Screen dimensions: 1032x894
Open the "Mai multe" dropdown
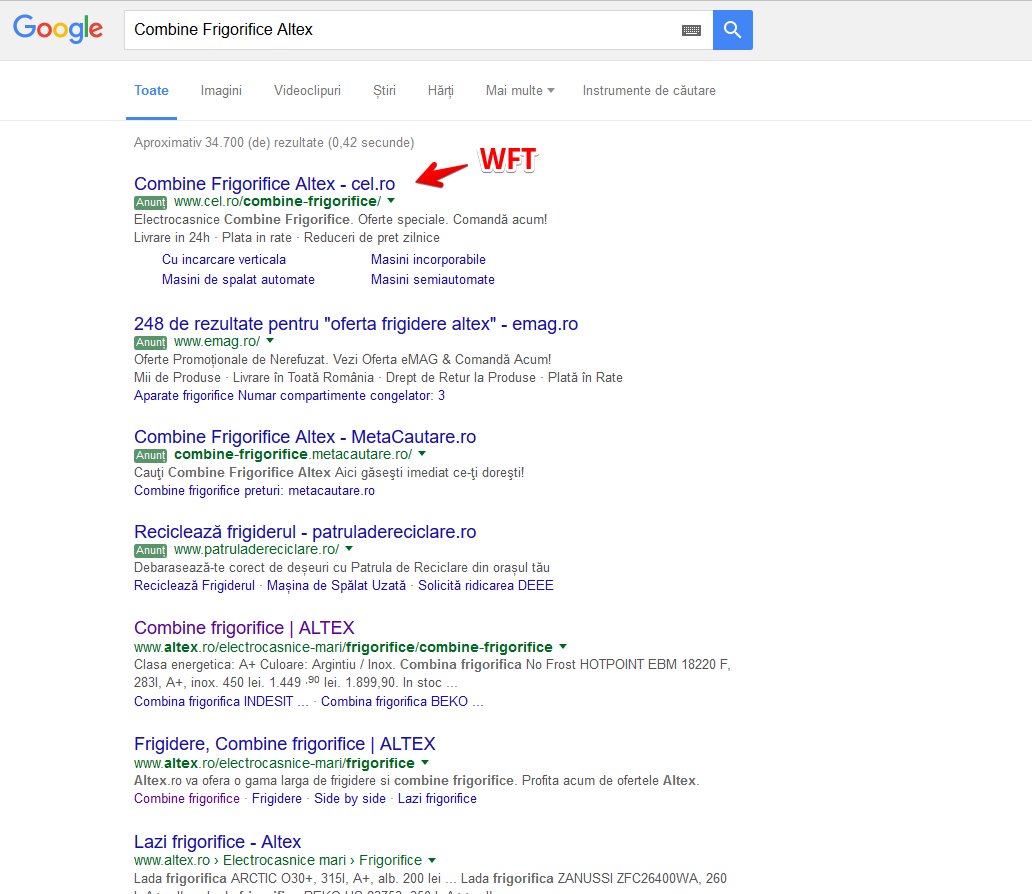pos(514,90)
